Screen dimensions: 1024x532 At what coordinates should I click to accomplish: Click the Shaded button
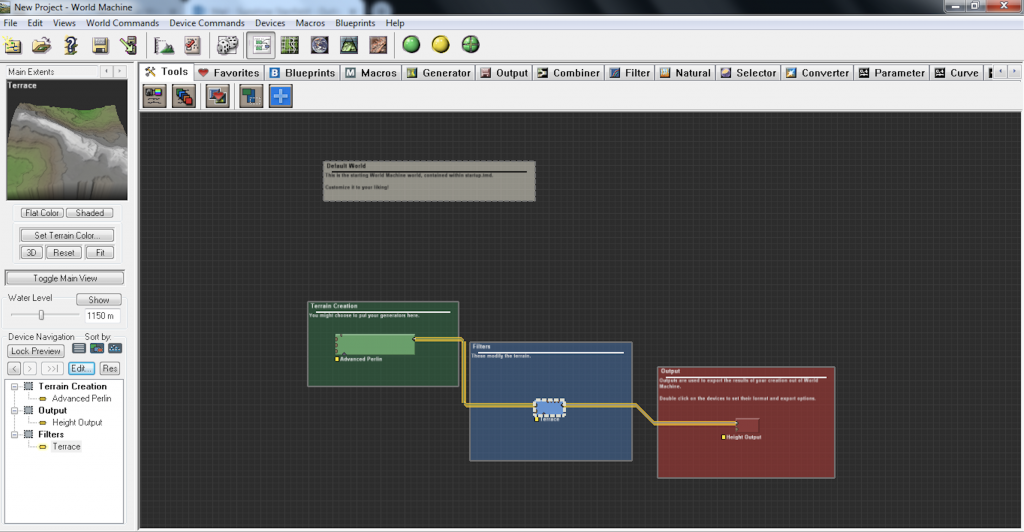[x=89, y=213]
